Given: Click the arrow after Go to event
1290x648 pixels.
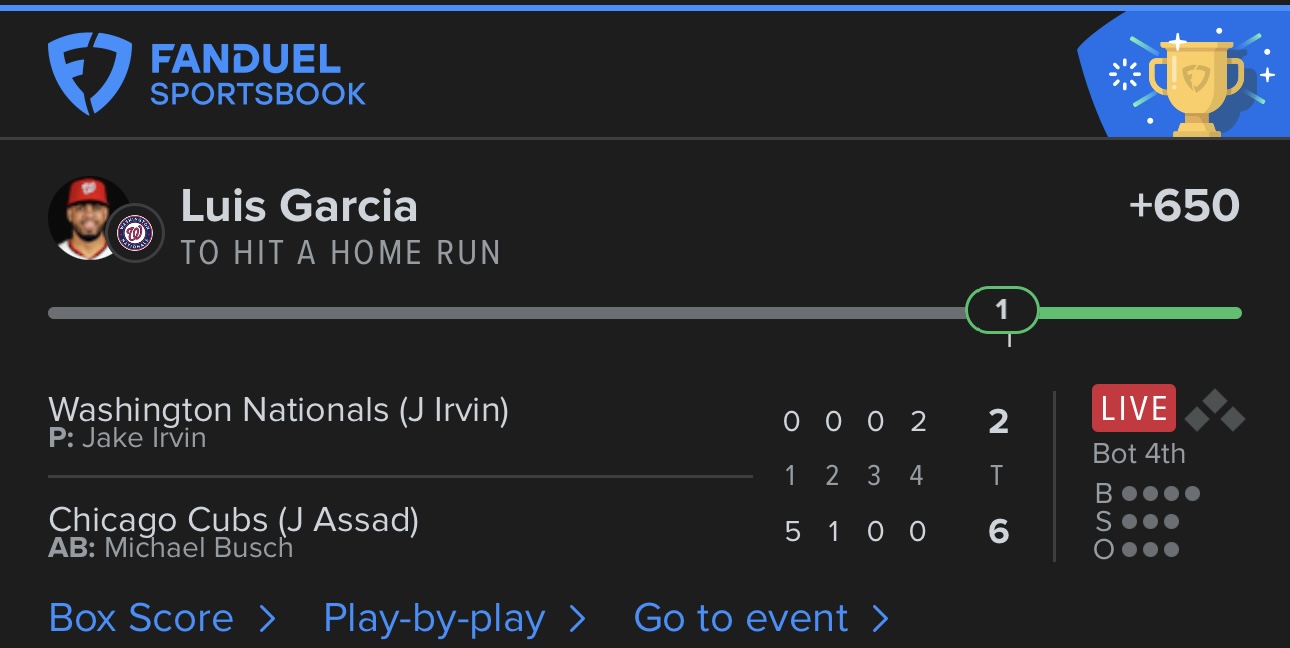Looking at the screenshot, I should point(880,619).
